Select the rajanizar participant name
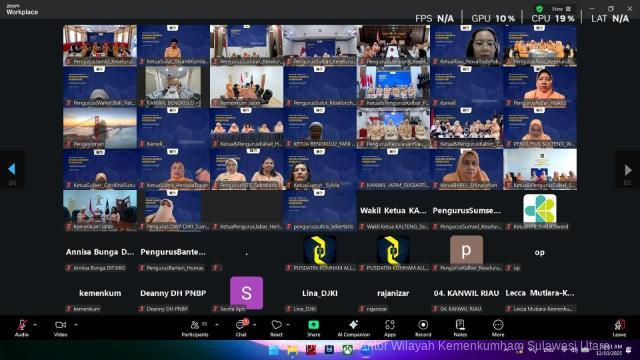Screen dimensions: 640x360 (x=393, y=293)
